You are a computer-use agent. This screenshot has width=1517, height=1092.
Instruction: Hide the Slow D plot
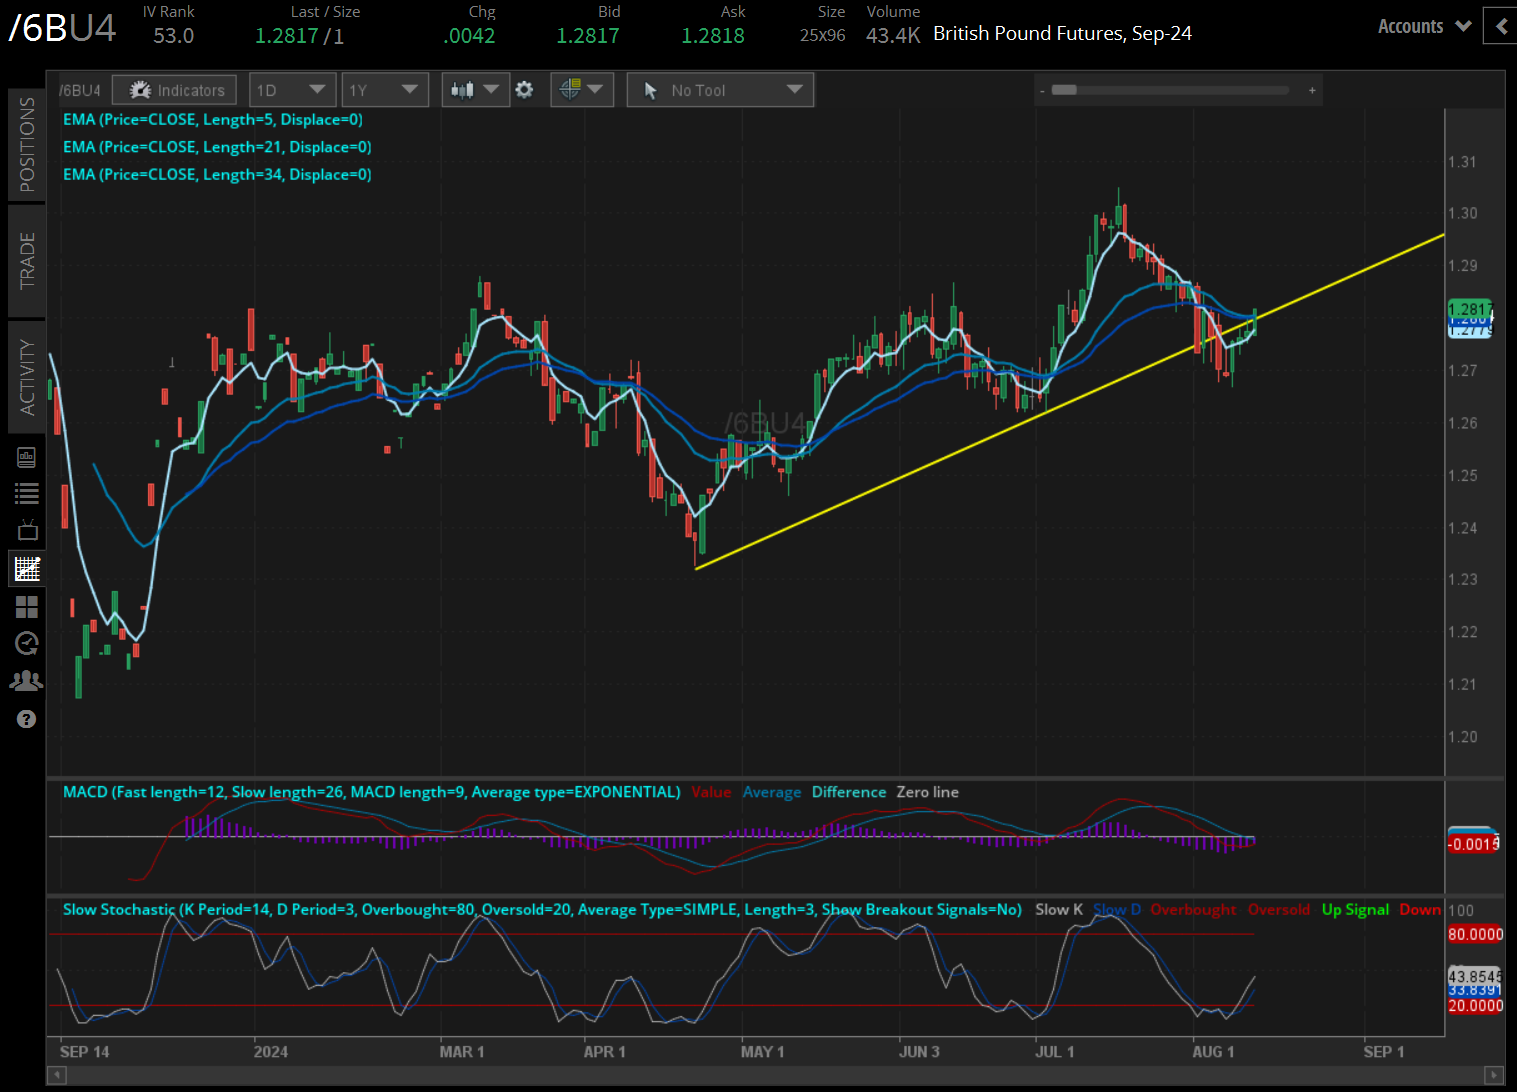[1116, 909]
